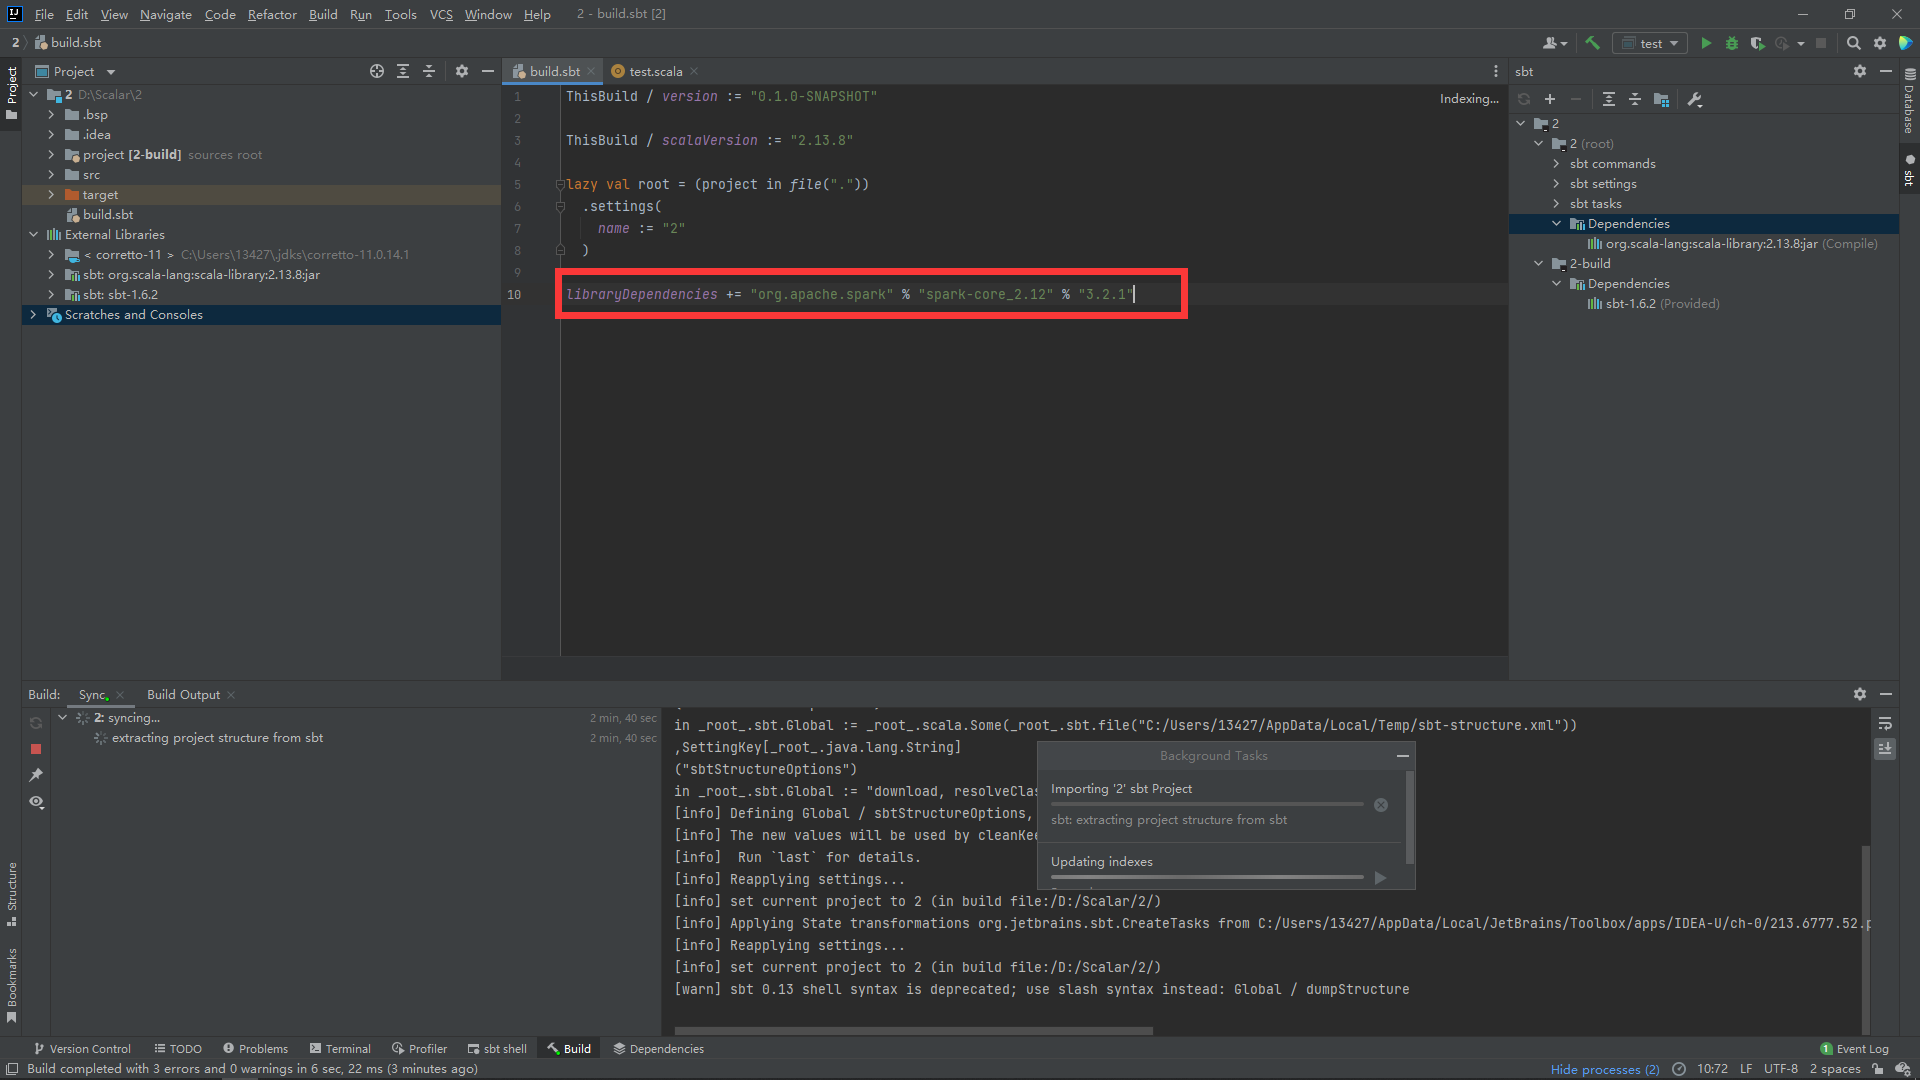Toggle soft-wrap in build output
The height and width of the screenshot is (1080, 1920).
pos(1885,723)
